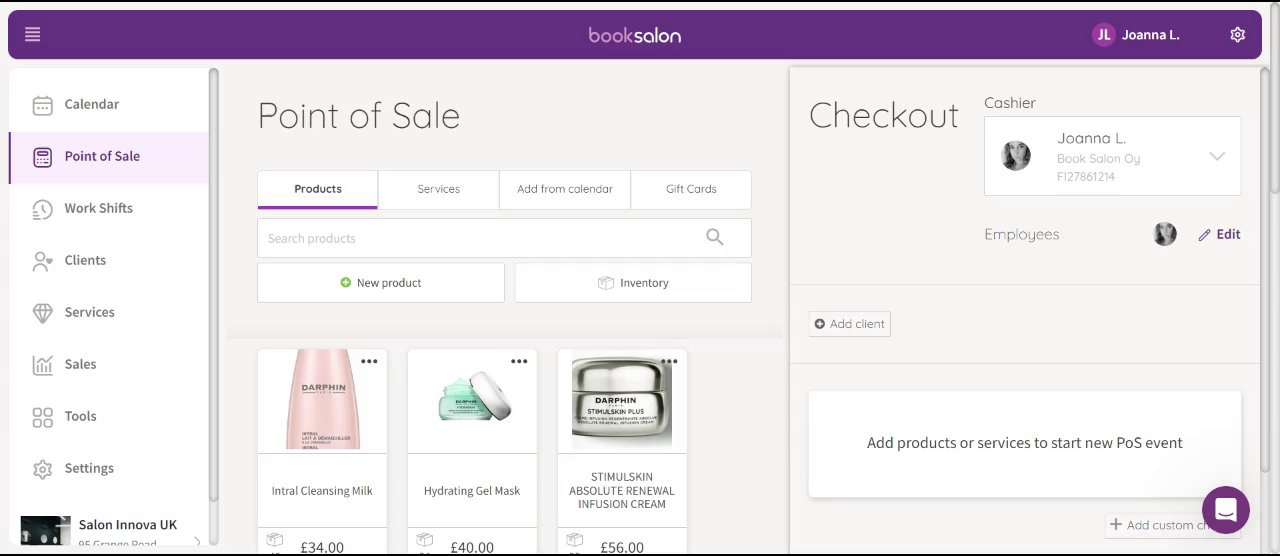Click the Add client button
This screenshot has width=1280, height=556.
point(849,324)
